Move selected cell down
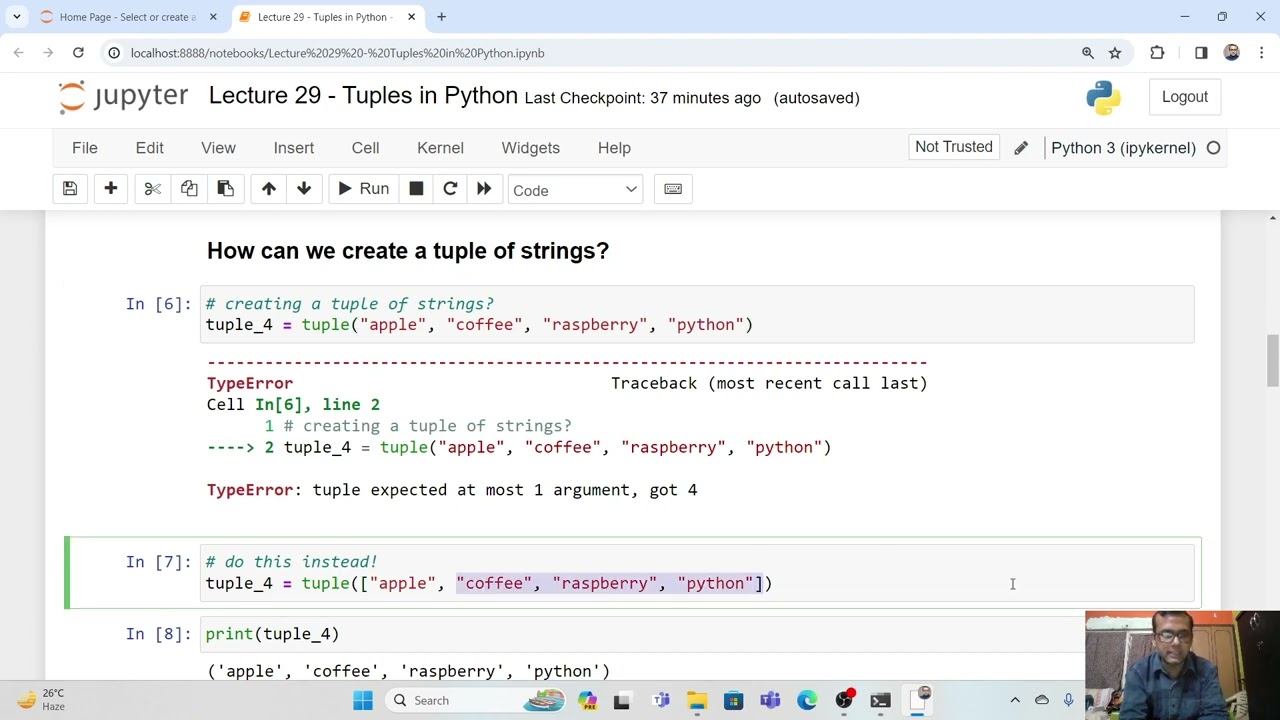The image size is (1280, 720). (304, 189)
